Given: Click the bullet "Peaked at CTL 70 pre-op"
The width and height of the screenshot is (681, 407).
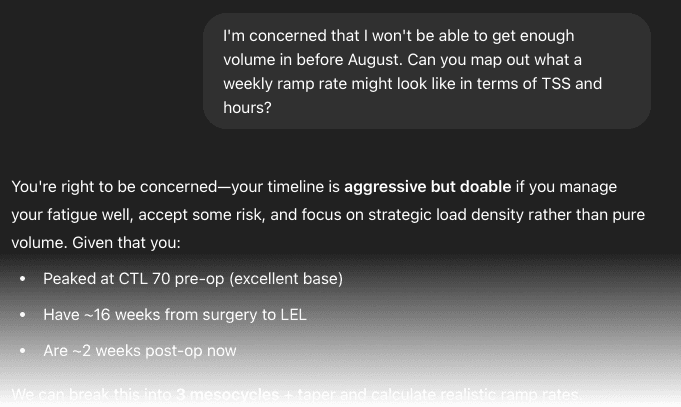Looking at the screenshot, I should tap(193, 278).
